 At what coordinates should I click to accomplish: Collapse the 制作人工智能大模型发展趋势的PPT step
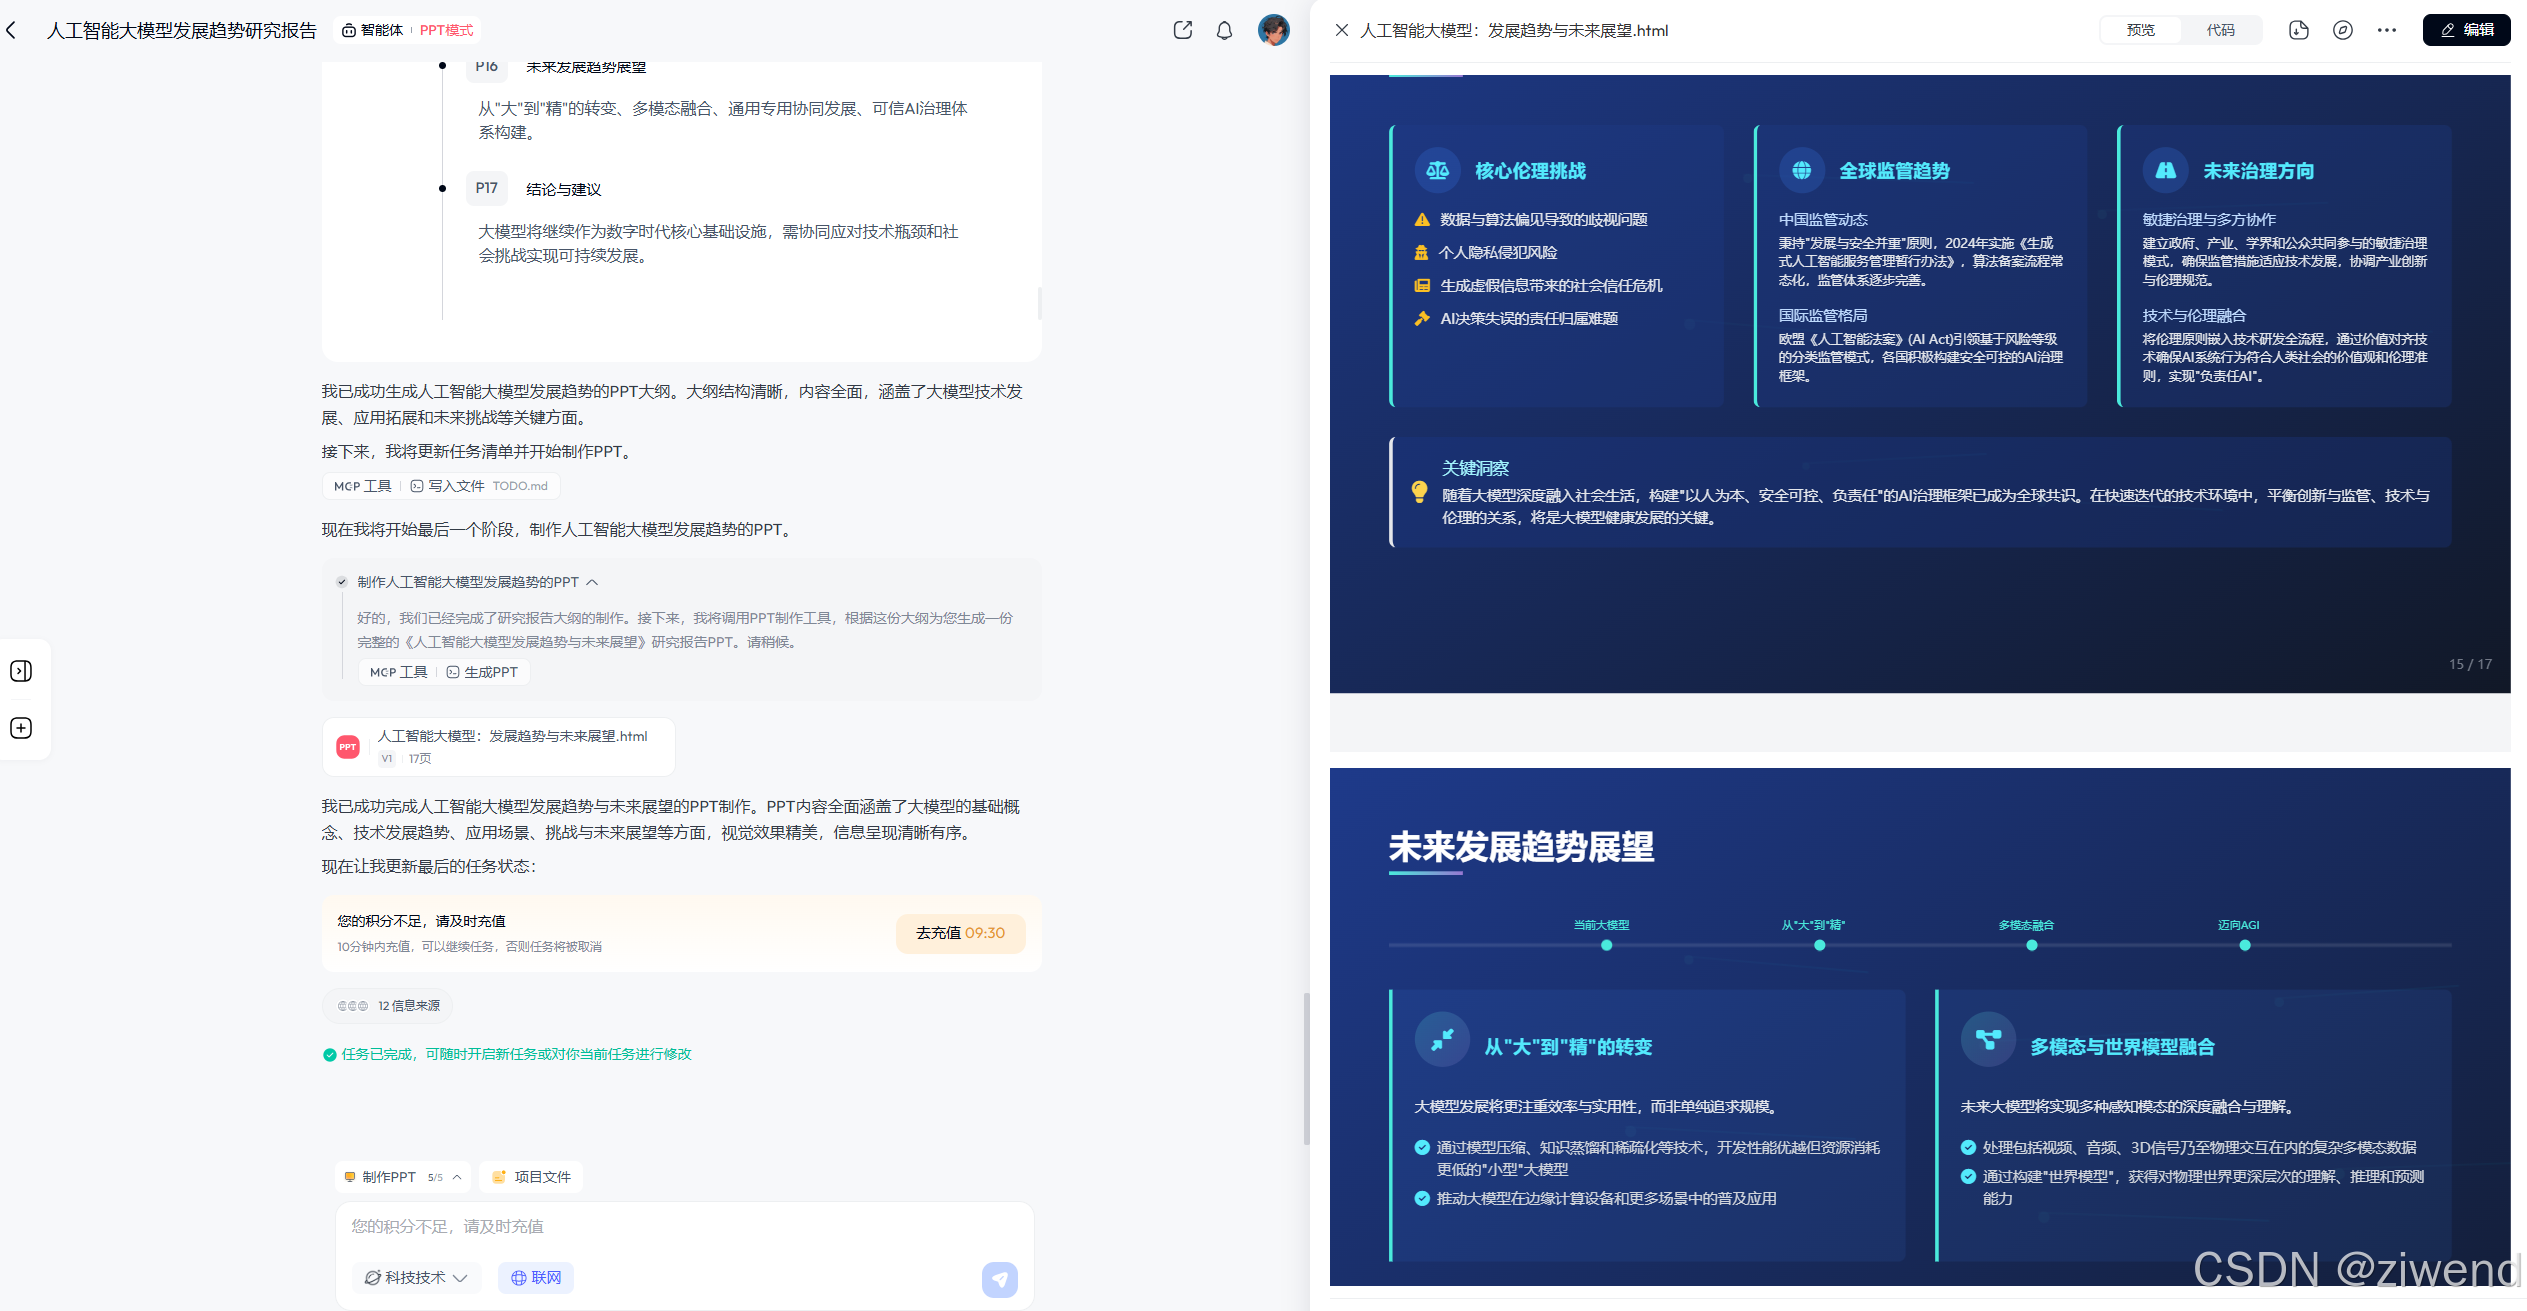(x=592, y=582)
